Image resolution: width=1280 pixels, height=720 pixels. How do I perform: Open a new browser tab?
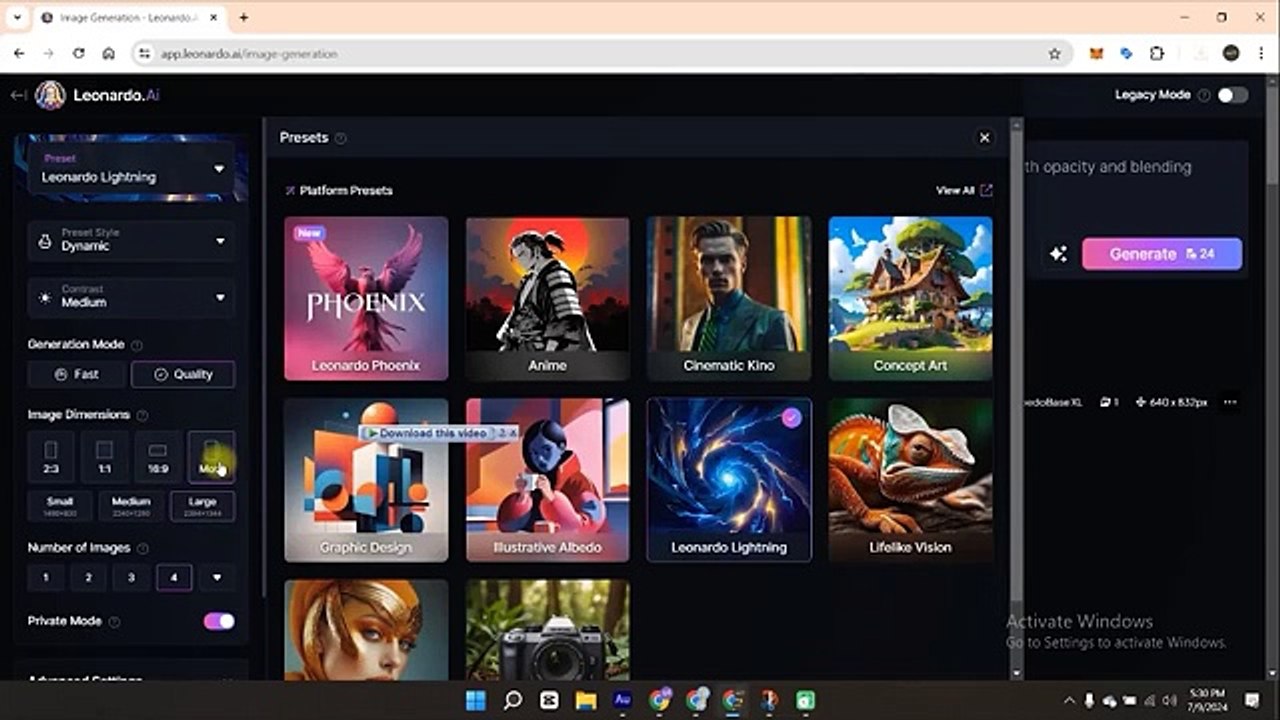pyautogui.click(x=244, y=18)
